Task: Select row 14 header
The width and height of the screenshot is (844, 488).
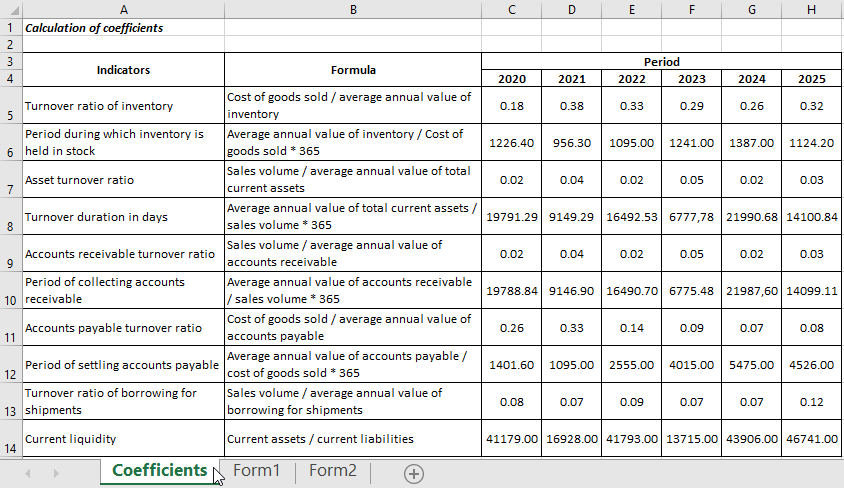Action: 11,439
